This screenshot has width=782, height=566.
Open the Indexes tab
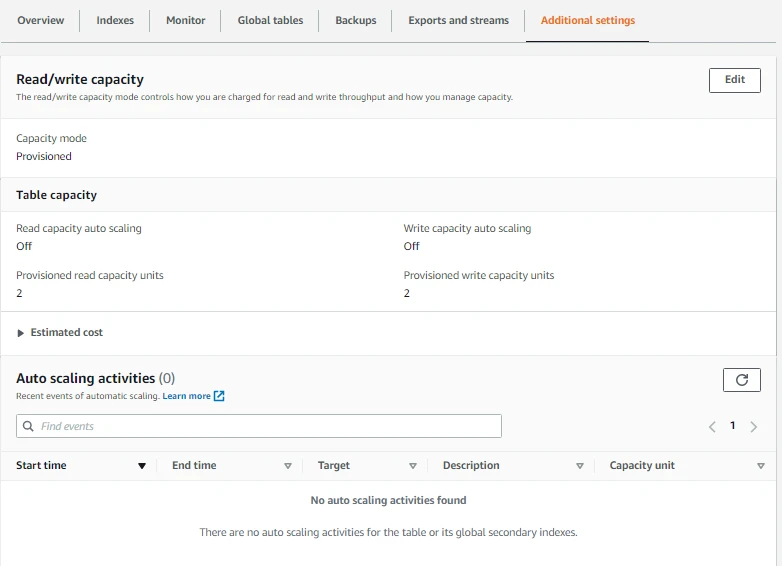pos(115,20)
